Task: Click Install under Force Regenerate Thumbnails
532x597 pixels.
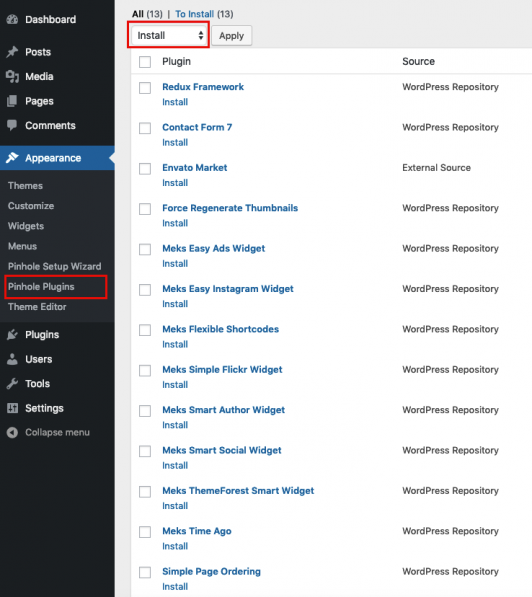Action: pos(175,223)
